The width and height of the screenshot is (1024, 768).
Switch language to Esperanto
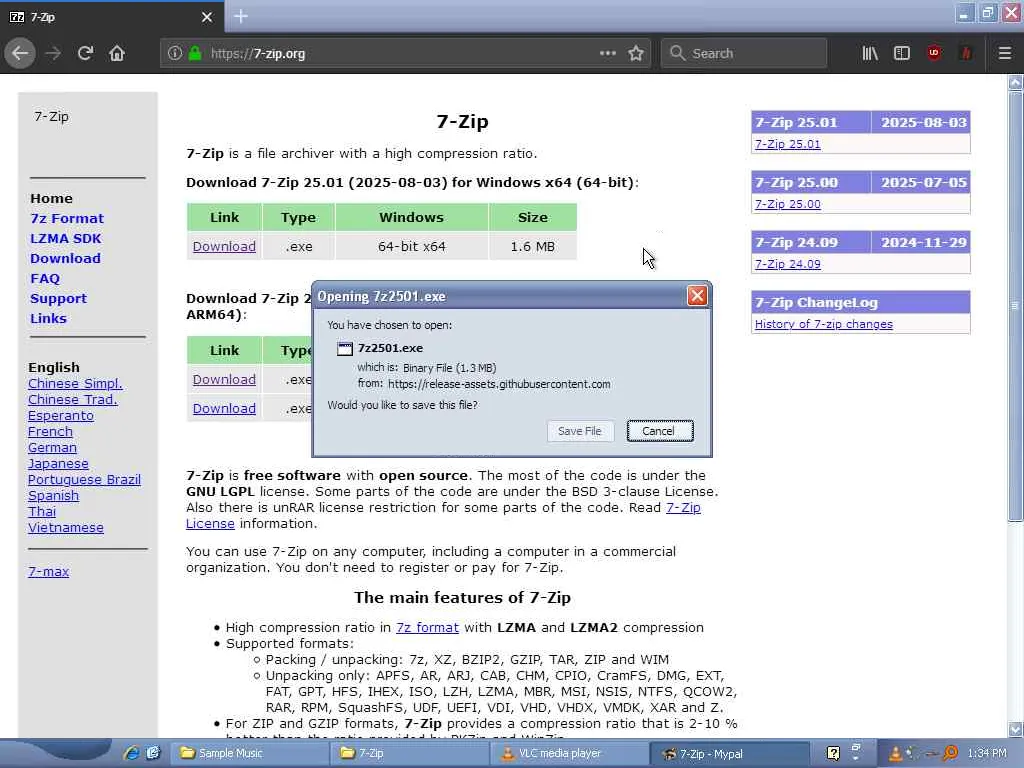click(x=61, y=416)
